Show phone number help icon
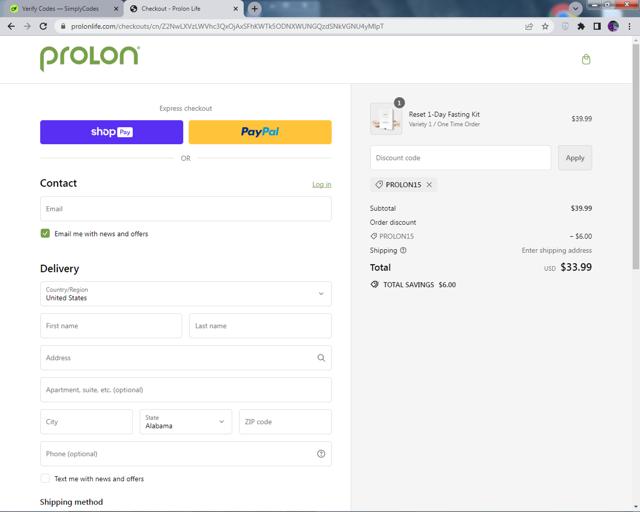 [321, 454]
